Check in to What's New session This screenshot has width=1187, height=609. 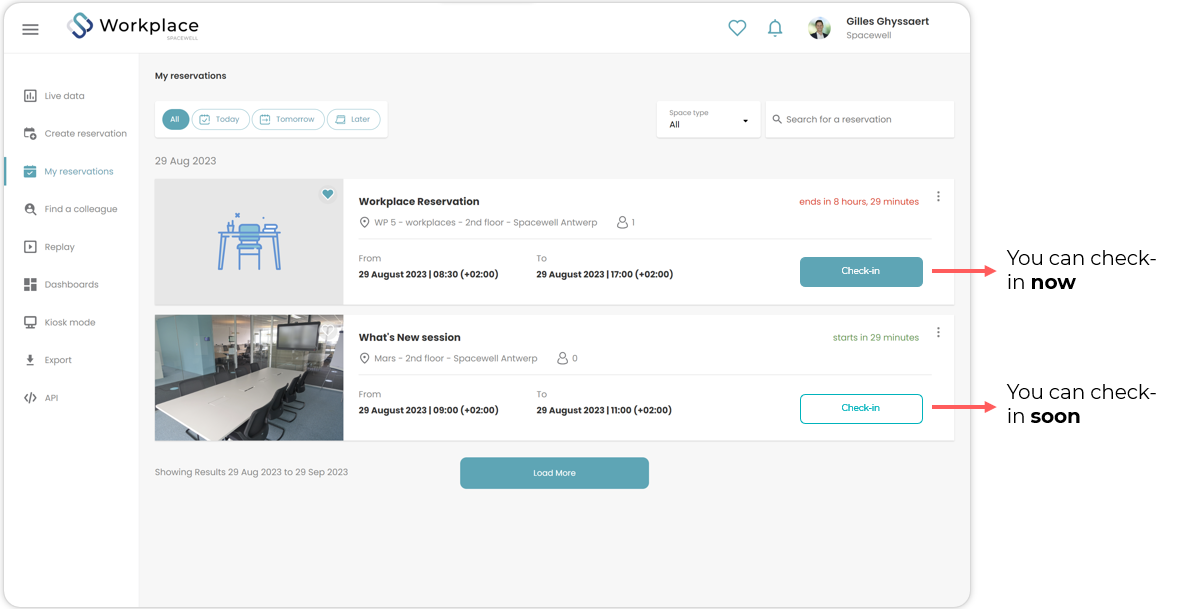861,408
